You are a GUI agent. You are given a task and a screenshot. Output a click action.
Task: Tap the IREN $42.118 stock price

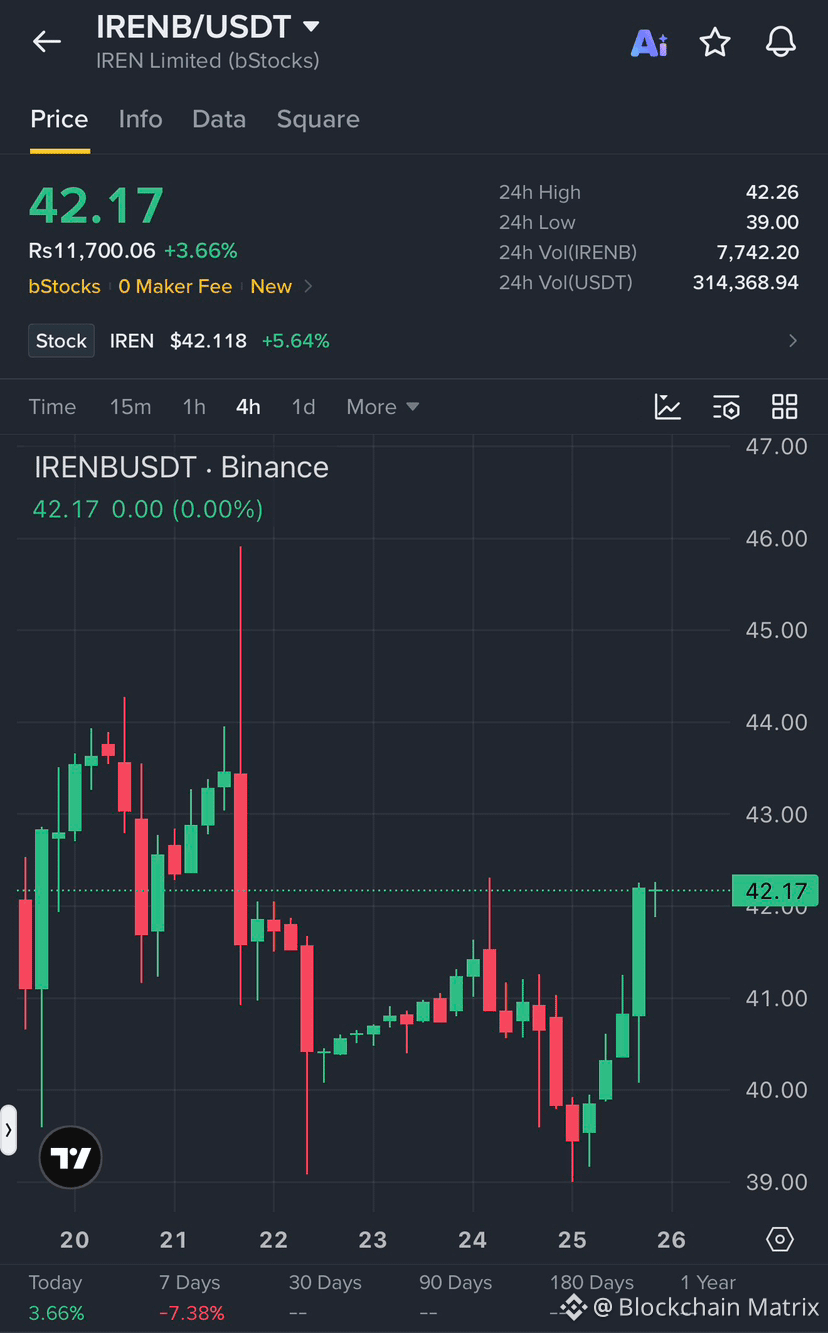tap(178, 341)
